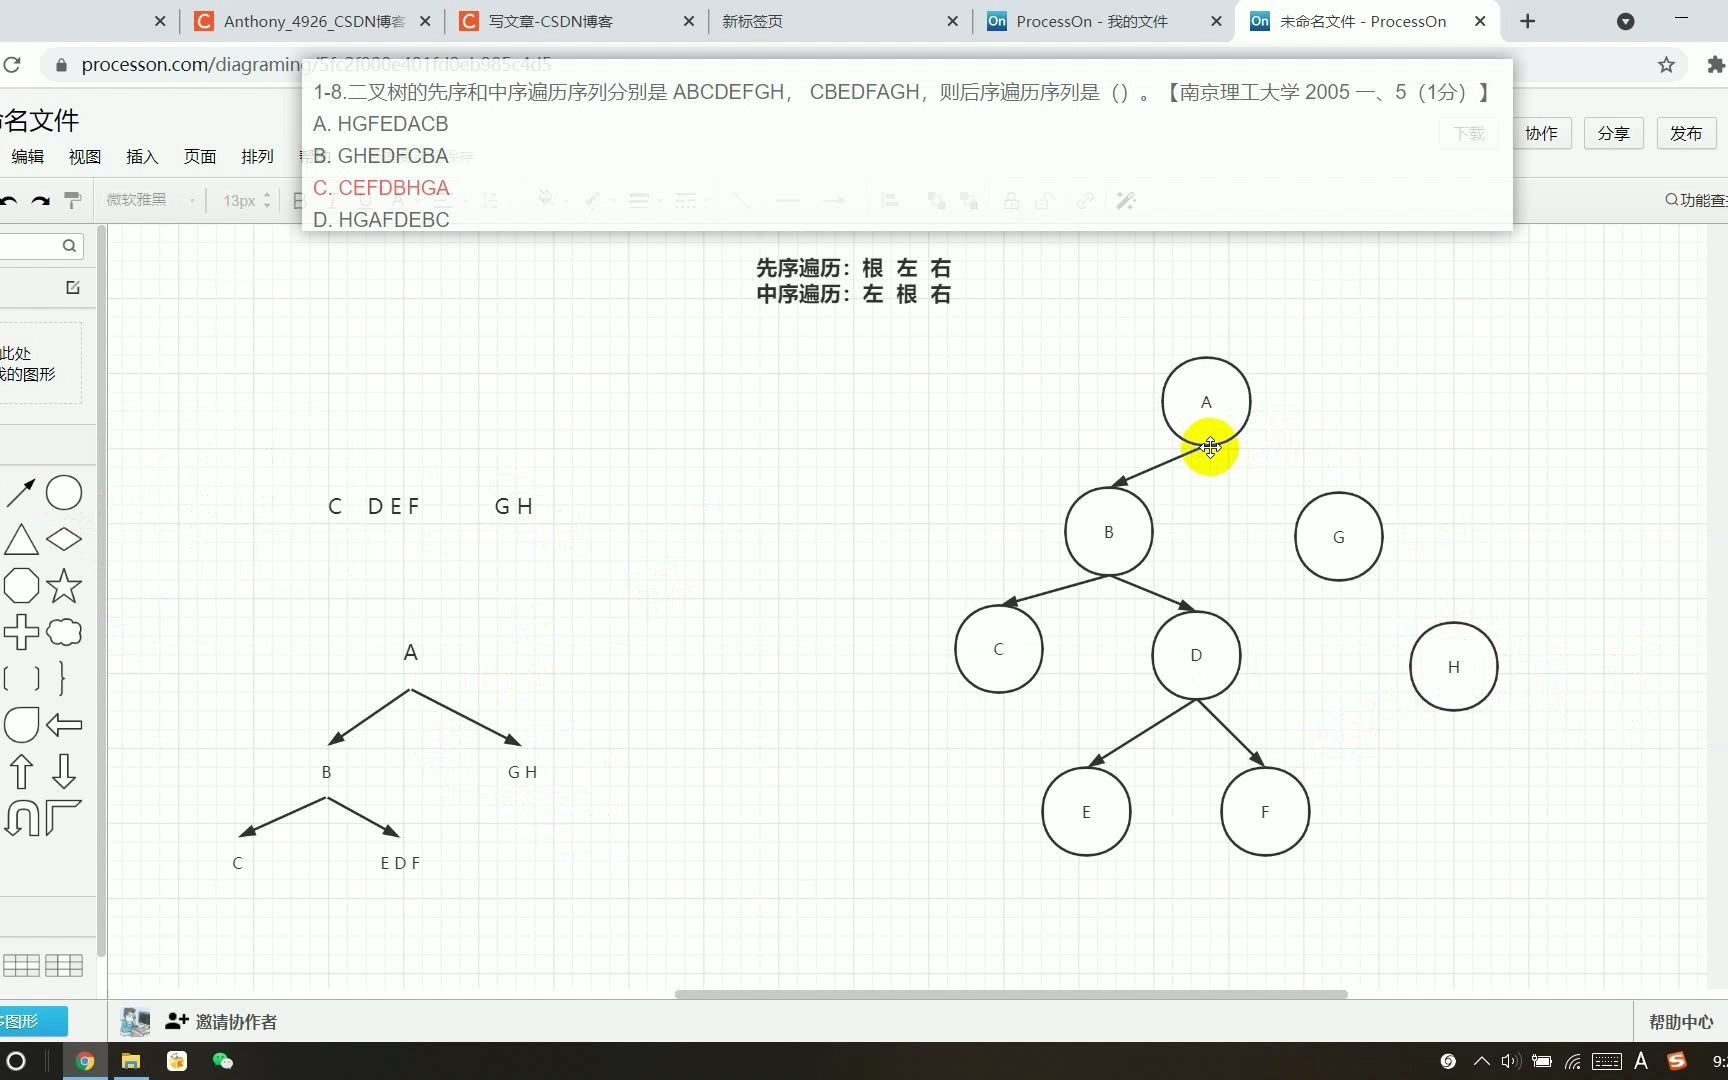
Task: Search shapes with magnifier icon
Action: tap(69, 246)
